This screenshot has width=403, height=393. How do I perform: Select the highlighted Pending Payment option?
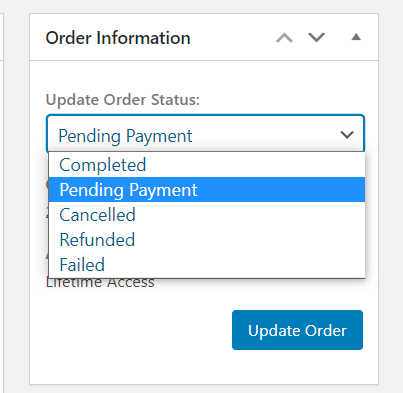tap(207, 190)
